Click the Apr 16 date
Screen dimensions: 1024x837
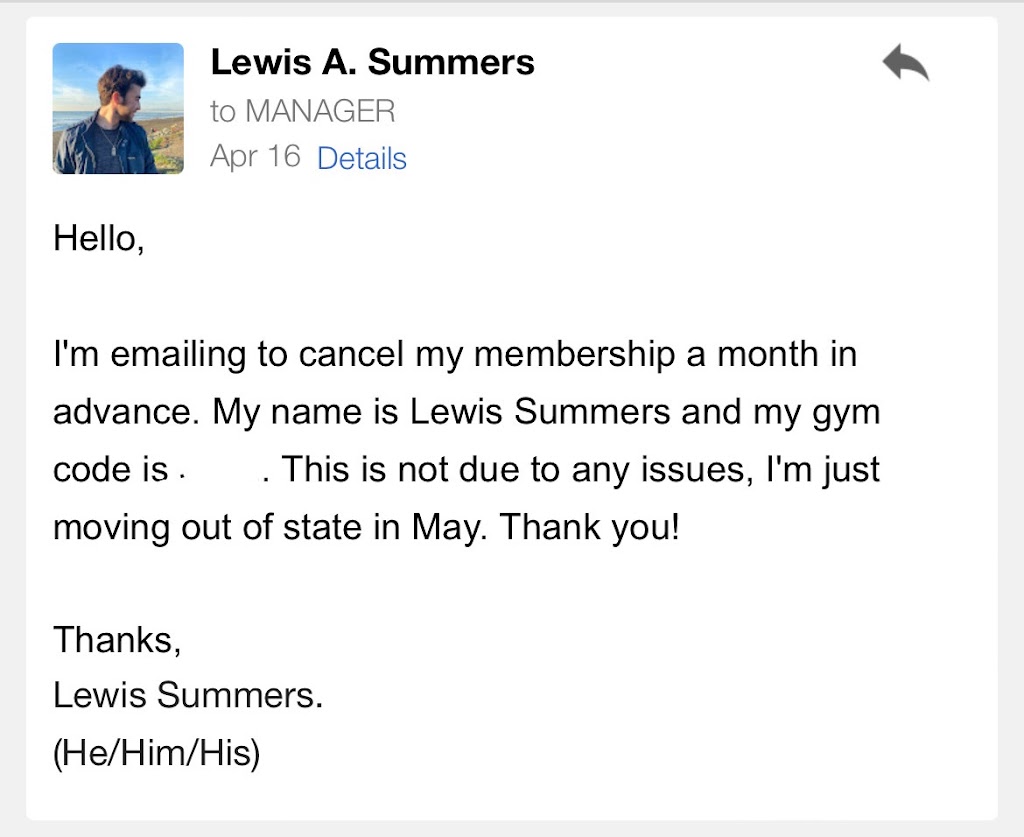pos(255,157)
